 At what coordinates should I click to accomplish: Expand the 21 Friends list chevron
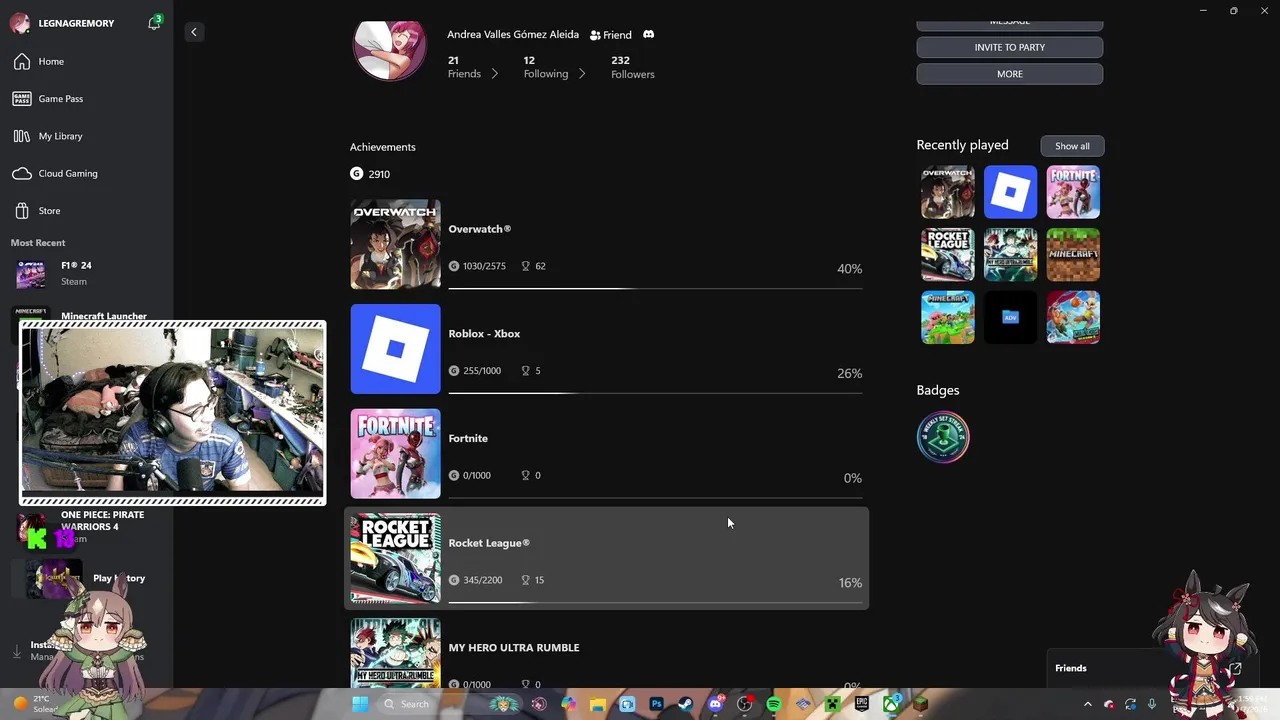(494, 74)
